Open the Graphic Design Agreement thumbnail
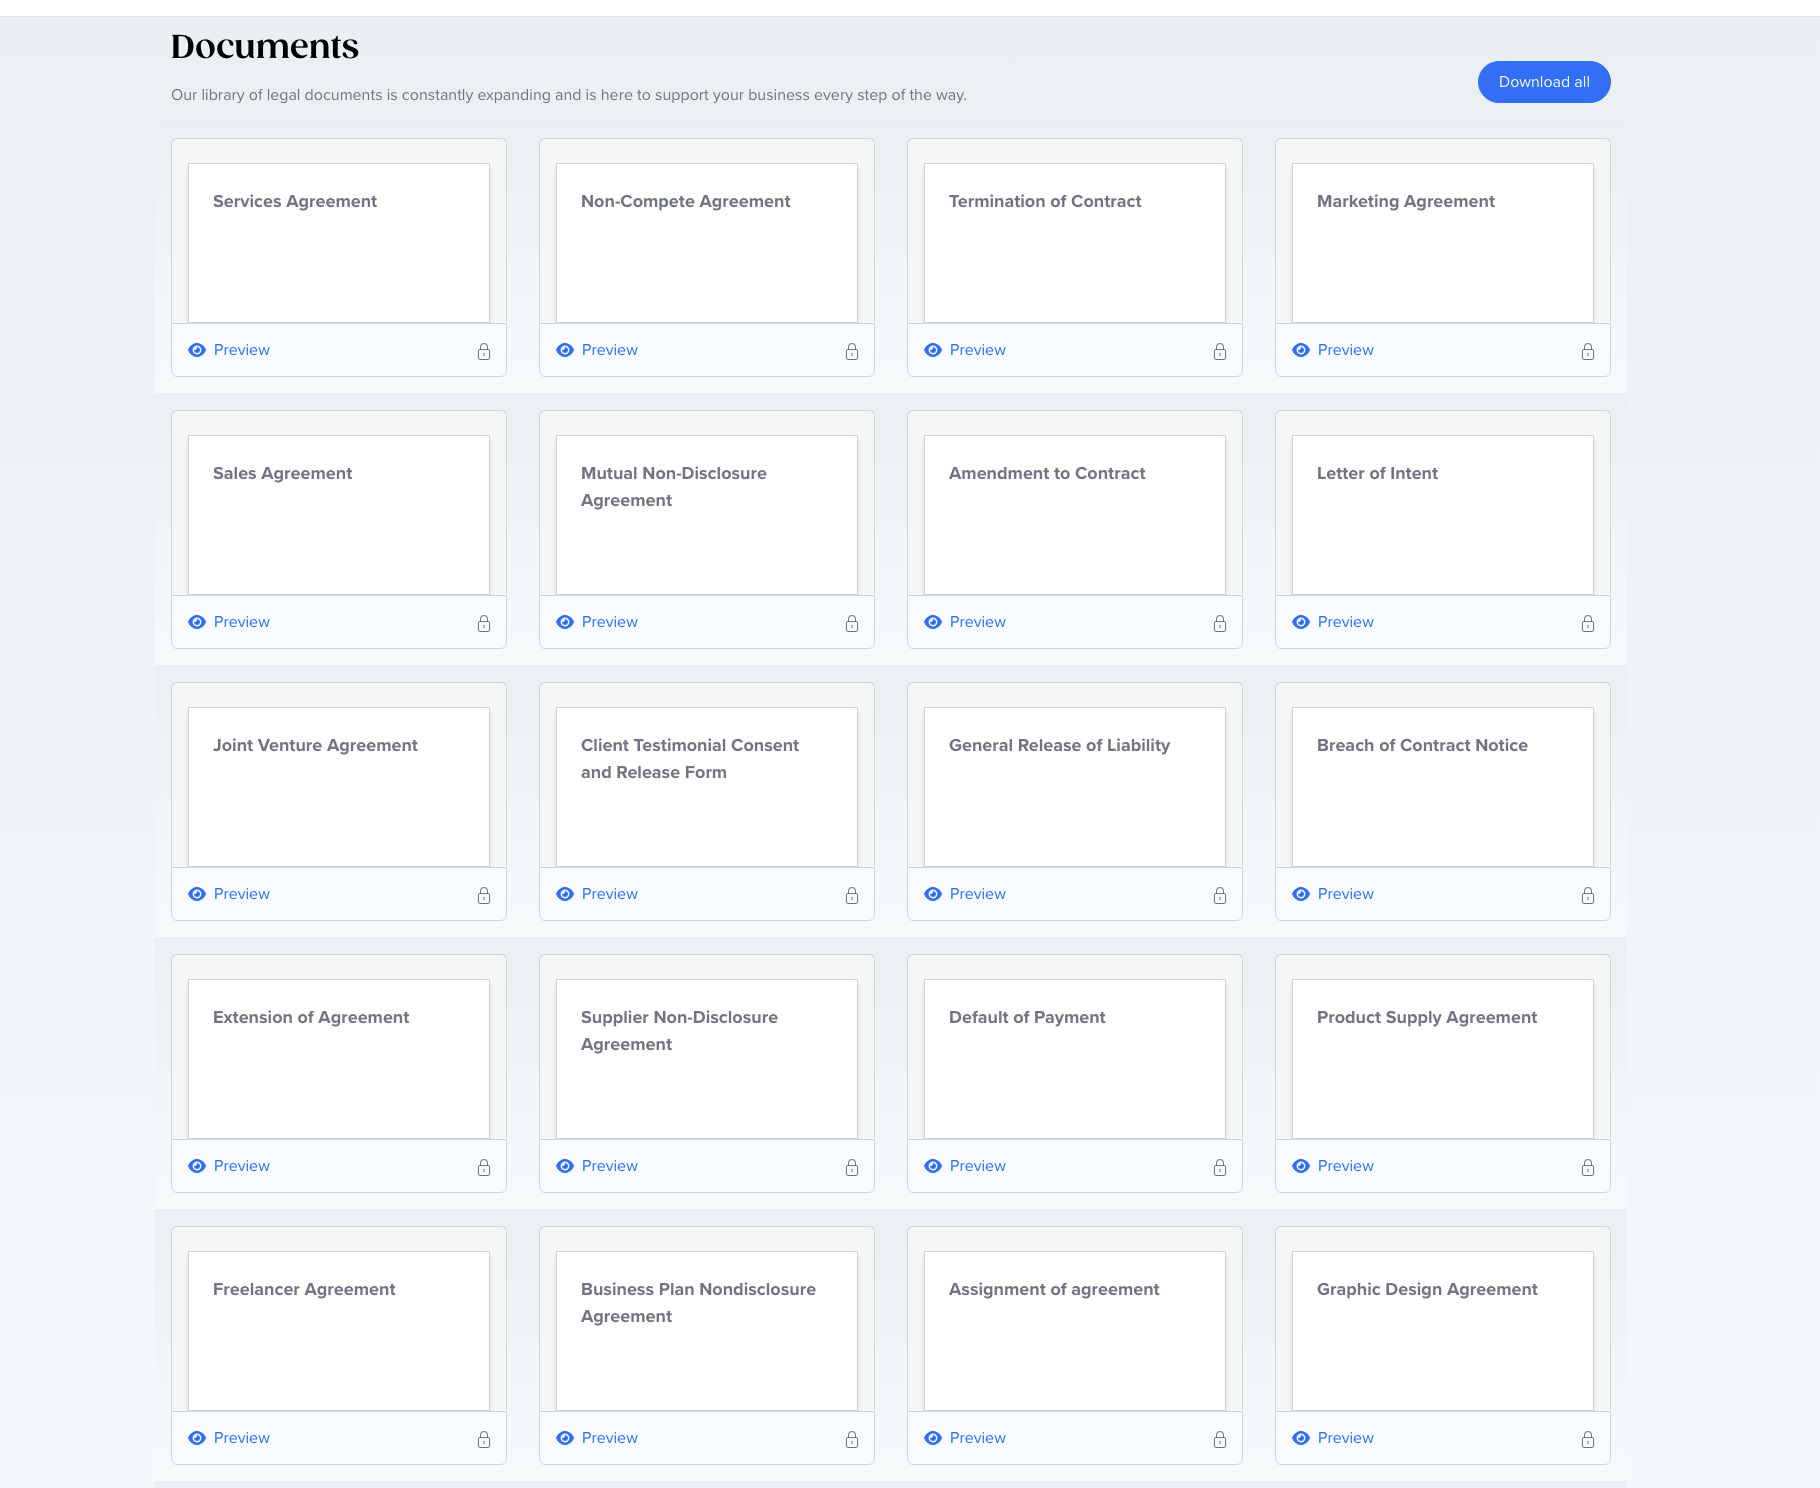Viewport: 1820px width, 1488px height. pos(1443,1331)
